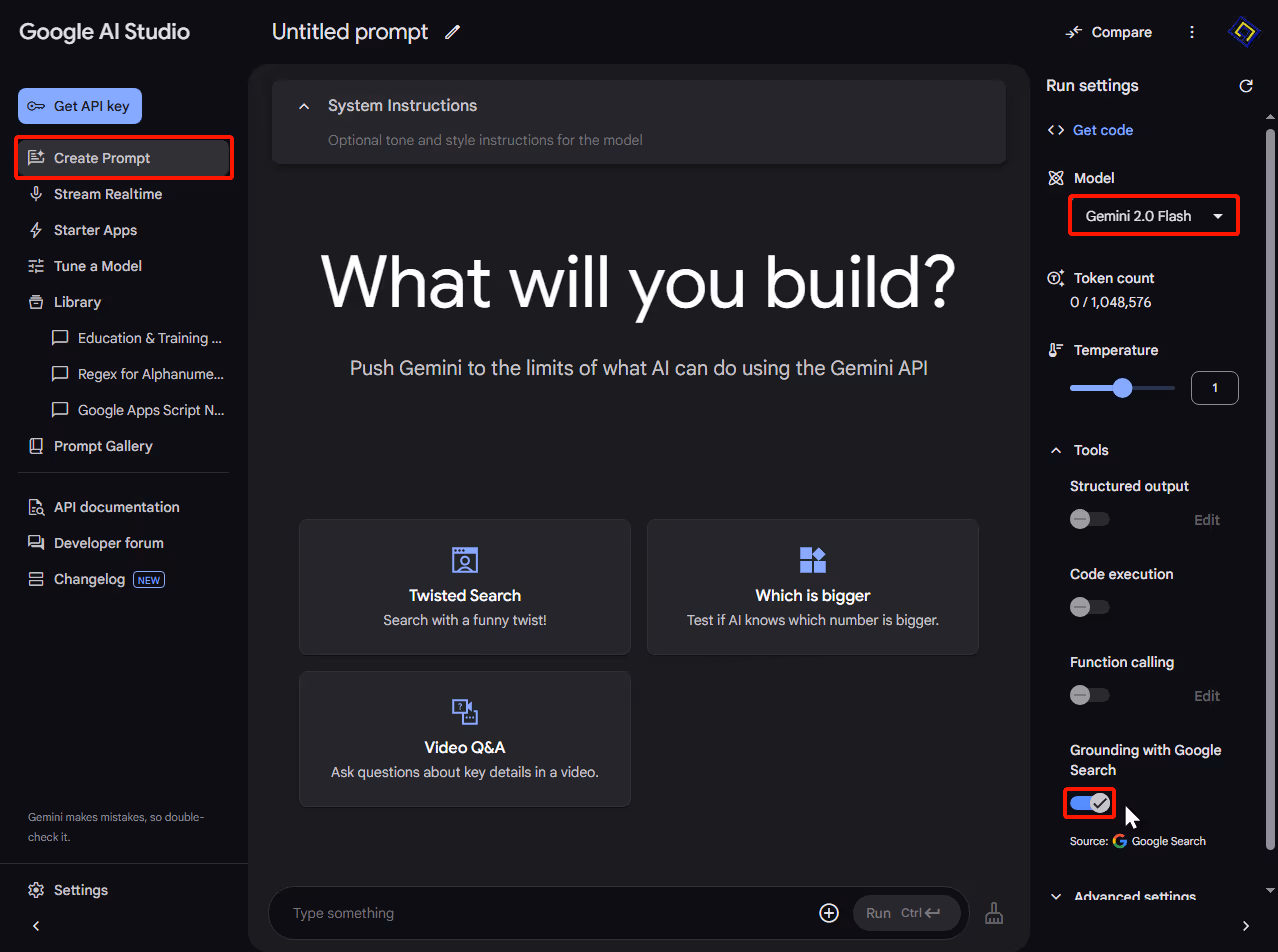1278x952 pixels.
Task: Click the edit pencil next to Untitled prompt
Action: pos(453,32)
